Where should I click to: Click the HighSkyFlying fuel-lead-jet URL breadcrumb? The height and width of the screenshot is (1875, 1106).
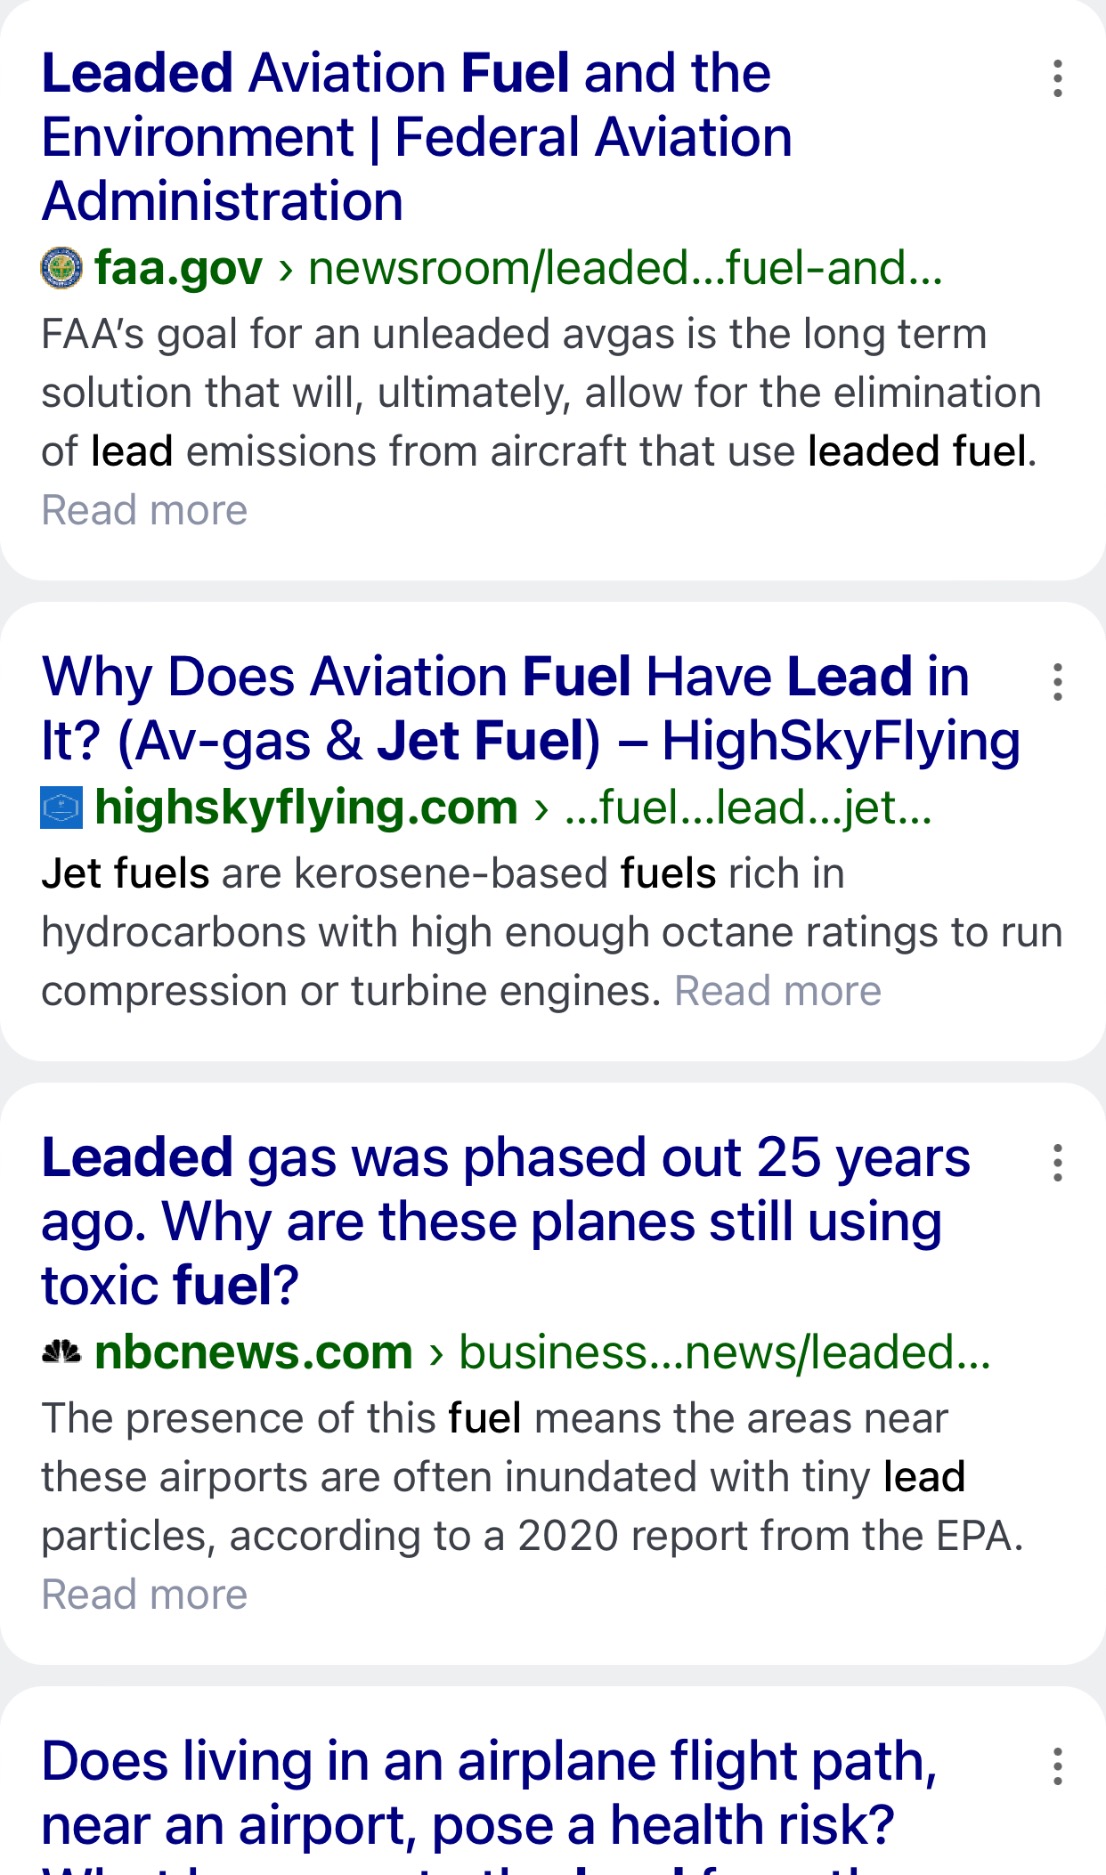click(748, 808)
